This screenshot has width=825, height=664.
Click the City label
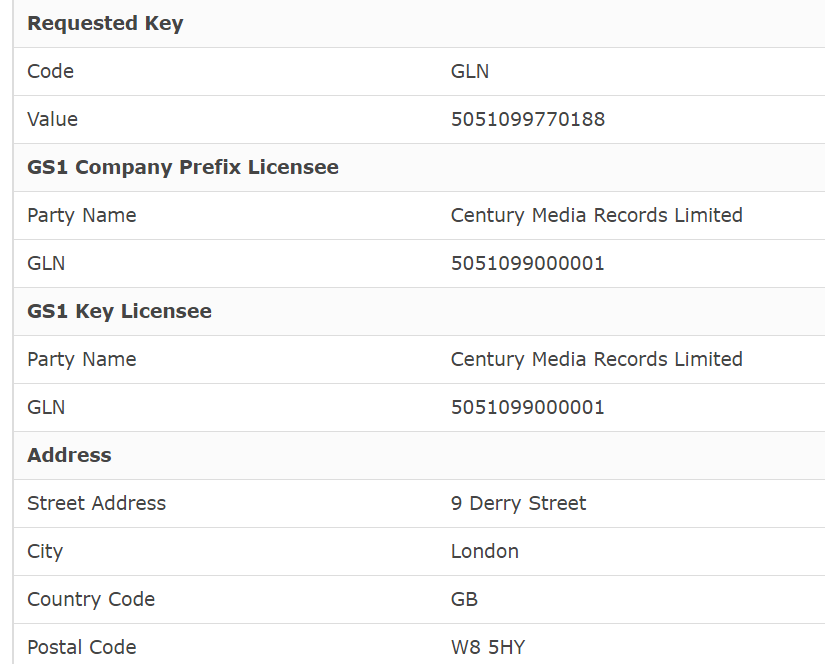point(45,552)
